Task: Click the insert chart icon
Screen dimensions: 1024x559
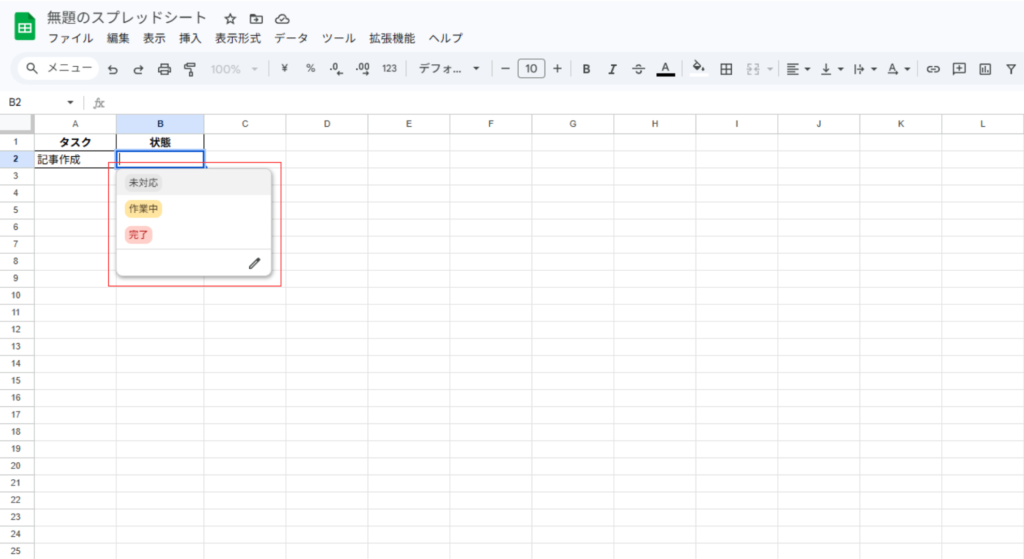Action: pos(985,69)
